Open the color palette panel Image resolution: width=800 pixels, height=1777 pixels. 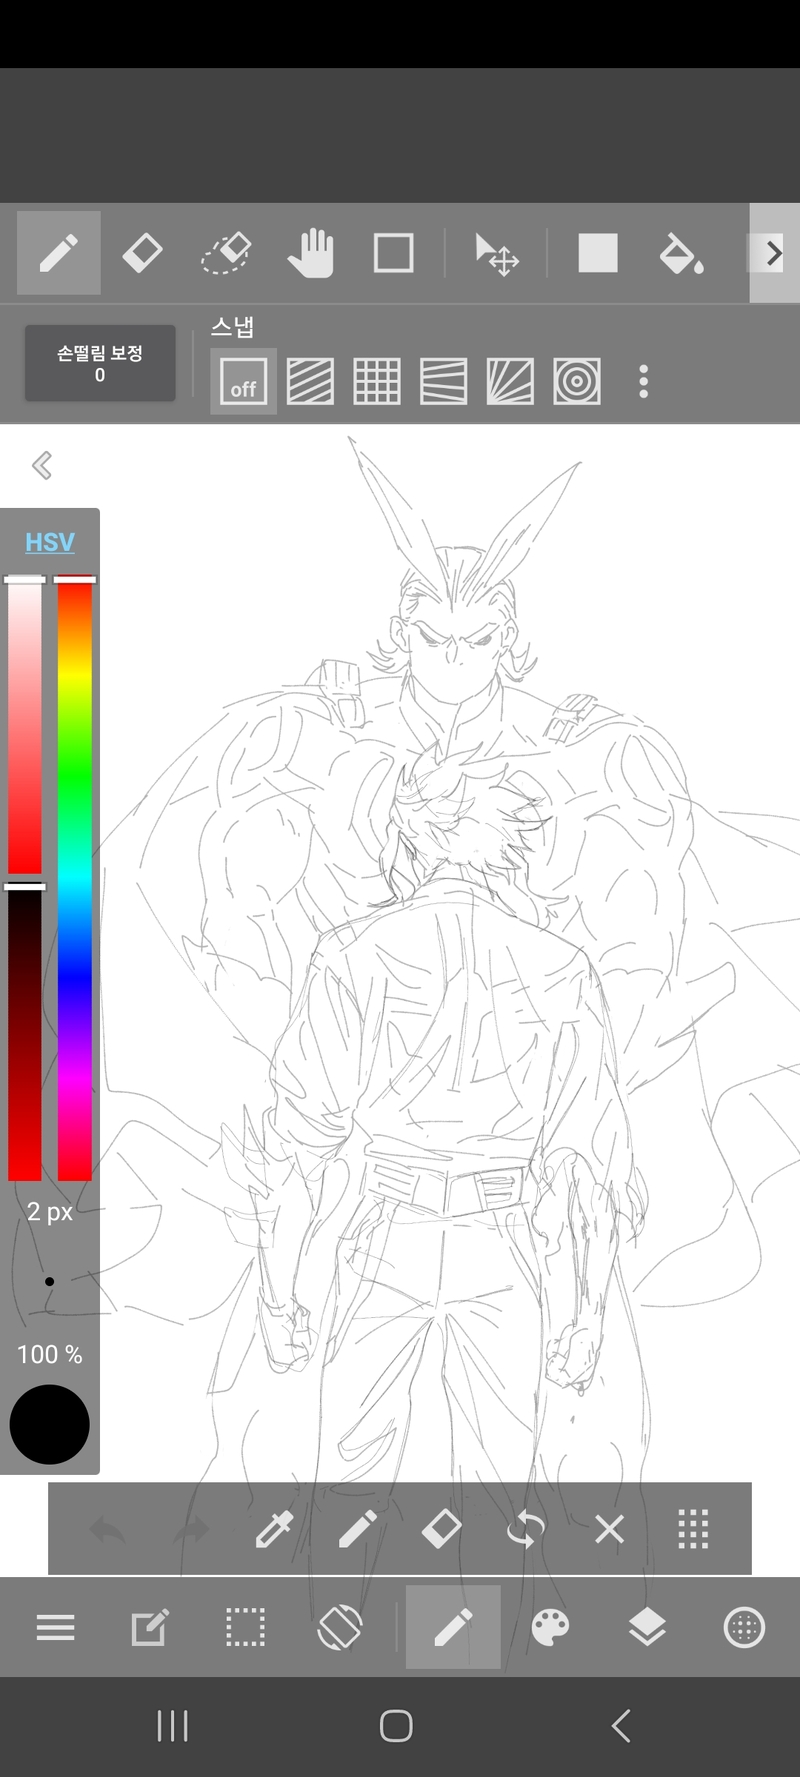point(550,1628)
